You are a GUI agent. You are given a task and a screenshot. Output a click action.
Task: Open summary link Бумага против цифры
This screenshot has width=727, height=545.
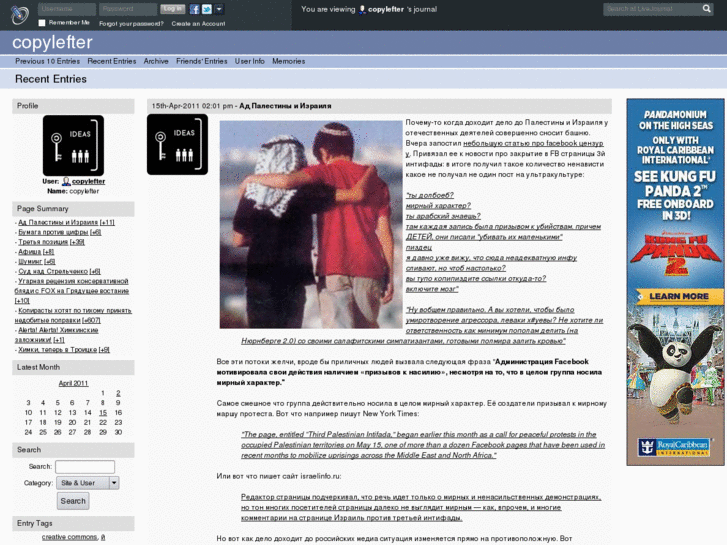click(x=53, y=232)
